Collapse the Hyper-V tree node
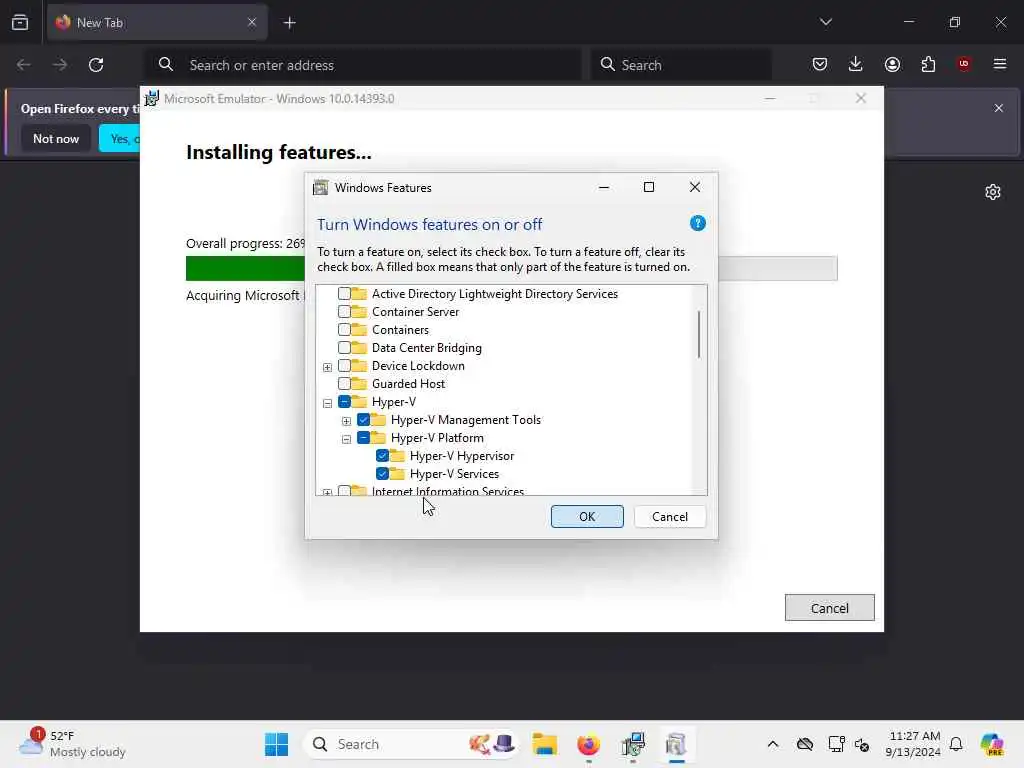Viewport: 1024px width, 768px height. coord(327,403)
